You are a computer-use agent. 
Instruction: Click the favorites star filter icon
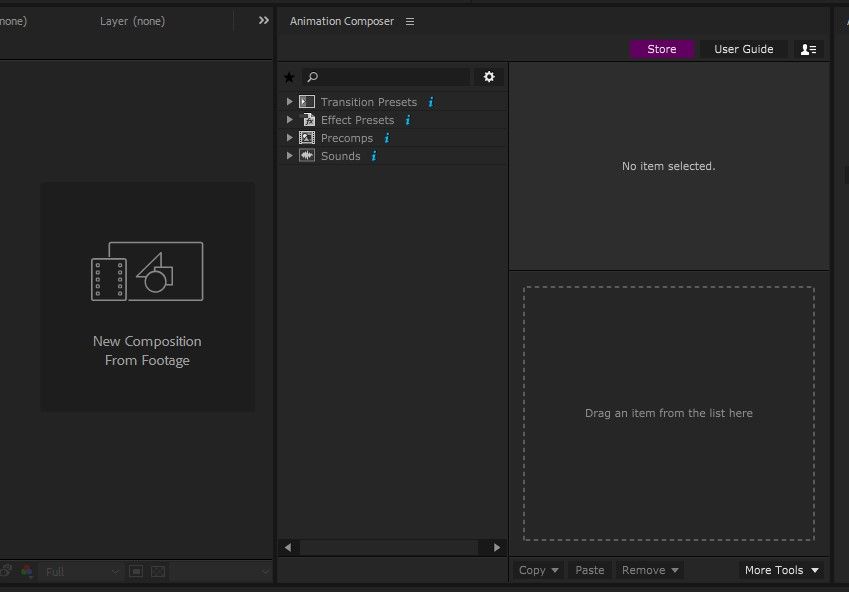[289, 77]
